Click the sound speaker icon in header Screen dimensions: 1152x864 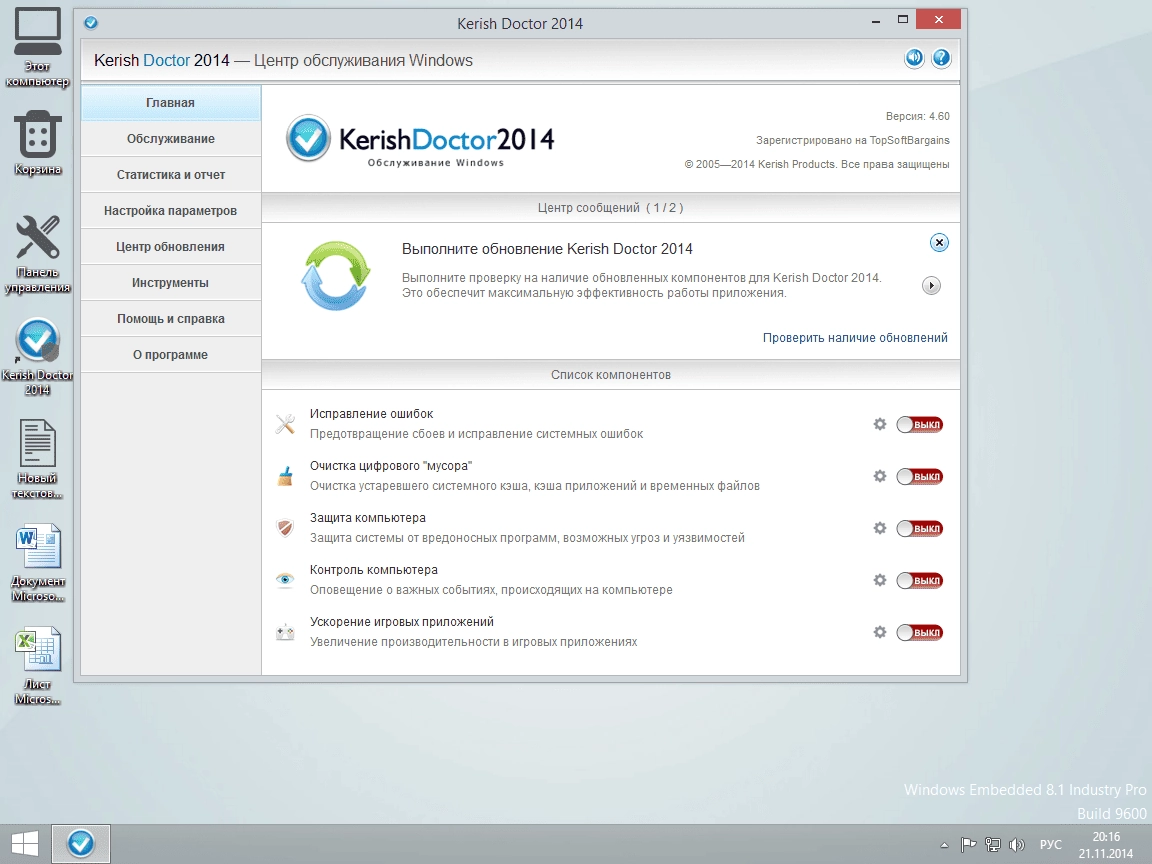(914, 58)
